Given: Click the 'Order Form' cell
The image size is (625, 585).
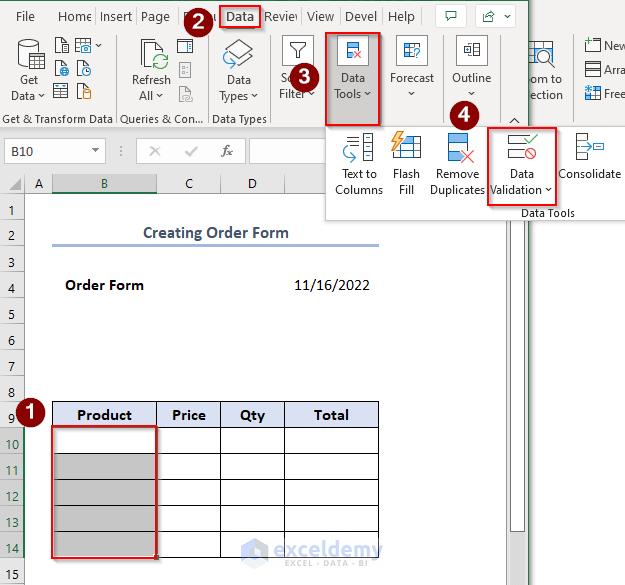Looking at the screenshot, I should pyautogui.click(x=104, y=285).
